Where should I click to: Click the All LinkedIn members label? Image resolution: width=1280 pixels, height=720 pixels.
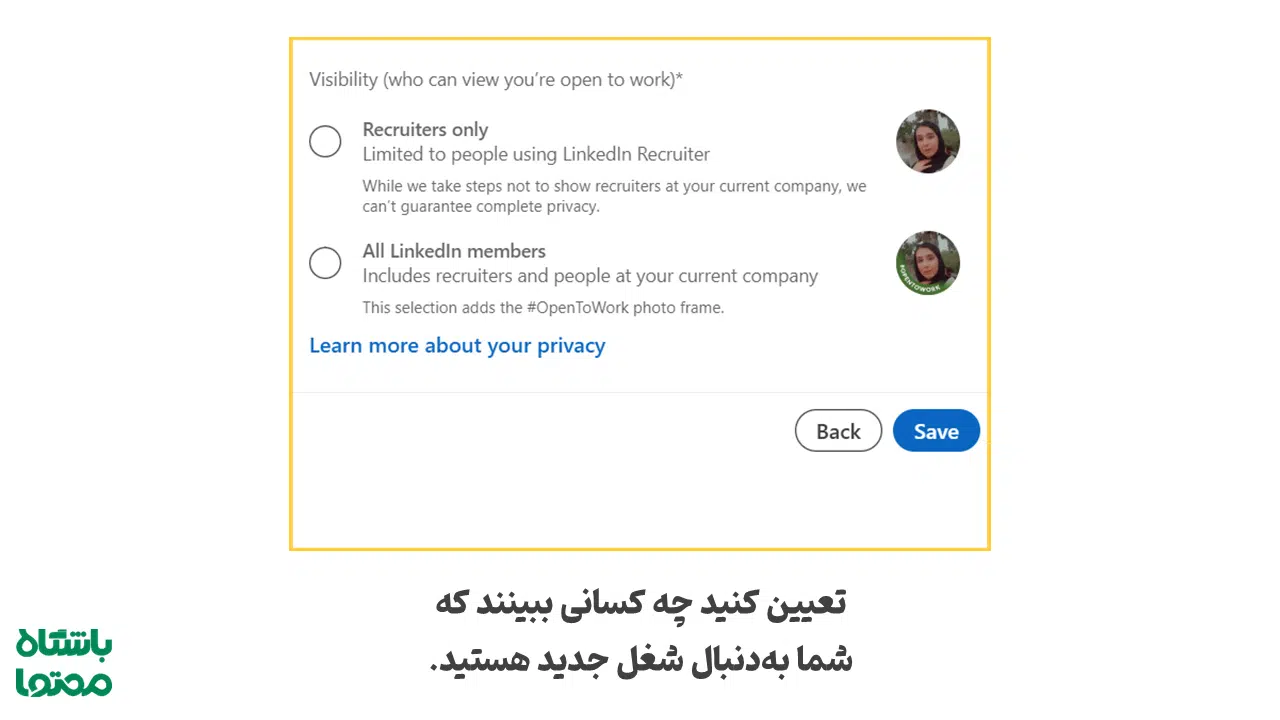(x=453, y=251)
